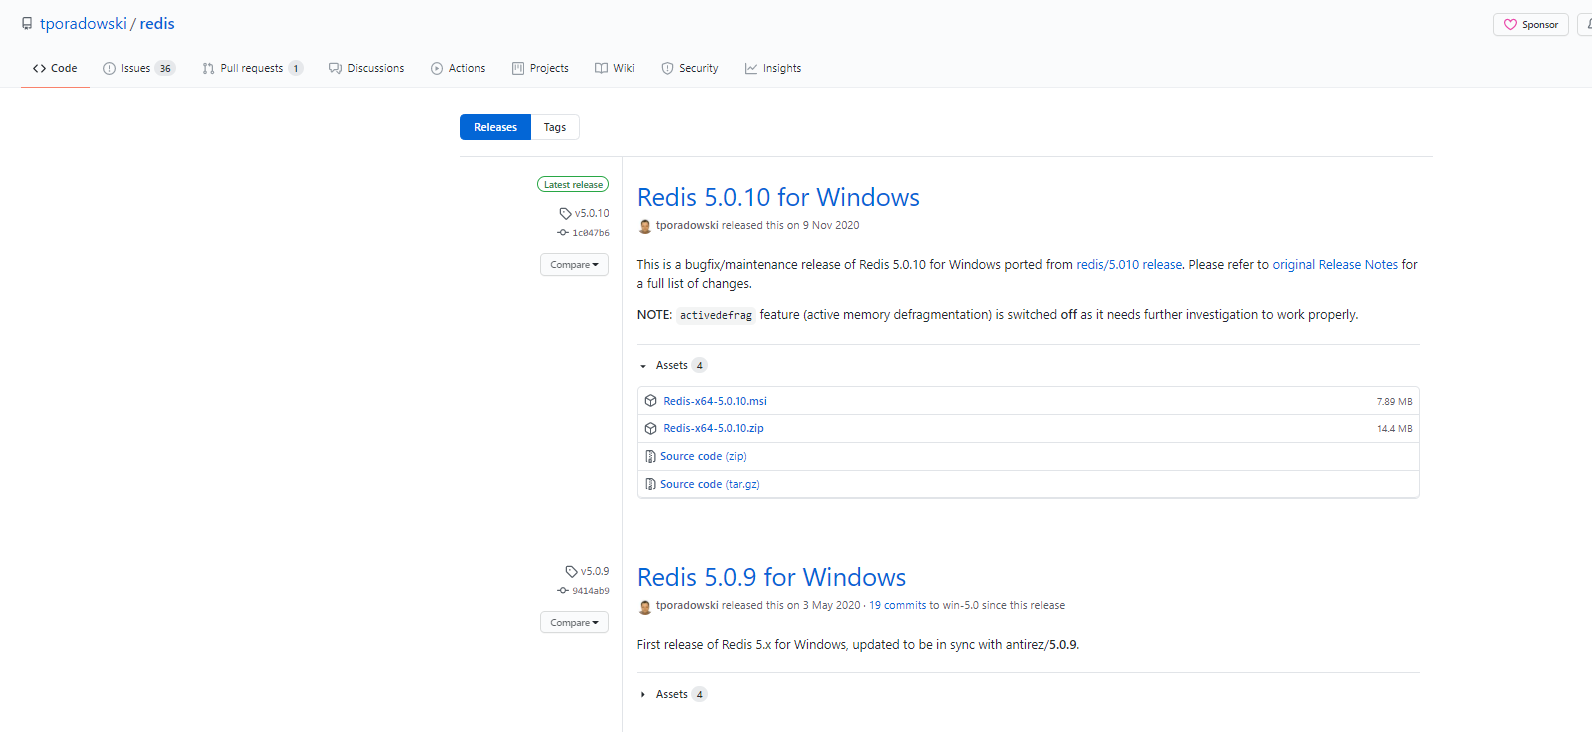This screenshot has width=1592, height=732.
Task: Download Redis-x64-5.0.10.zip
Action: (713, 428)
